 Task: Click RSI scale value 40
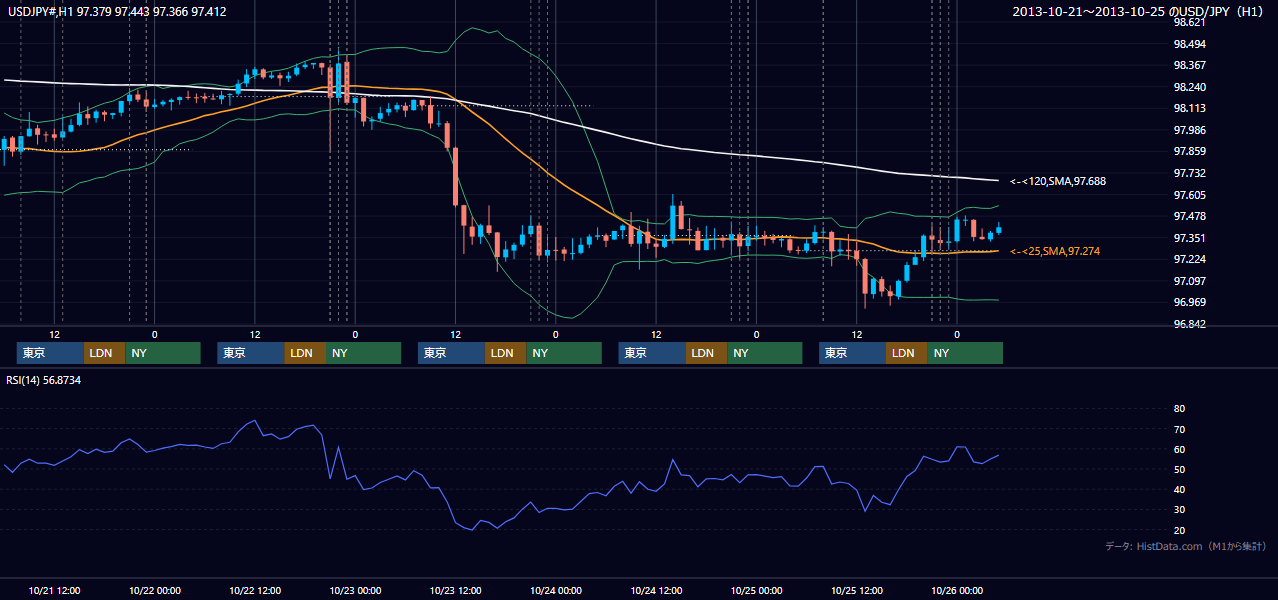point(1179,489)
